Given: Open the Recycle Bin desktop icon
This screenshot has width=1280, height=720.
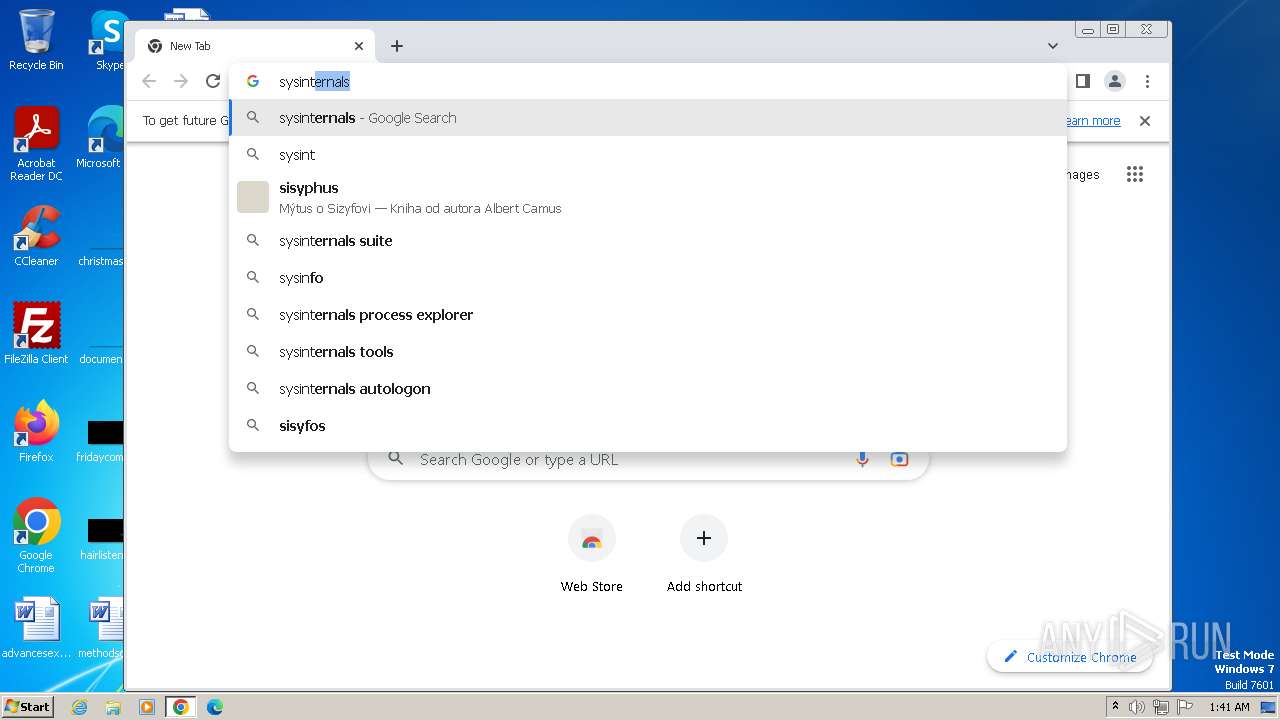Looking at the screenshot, I should (36, 40).
